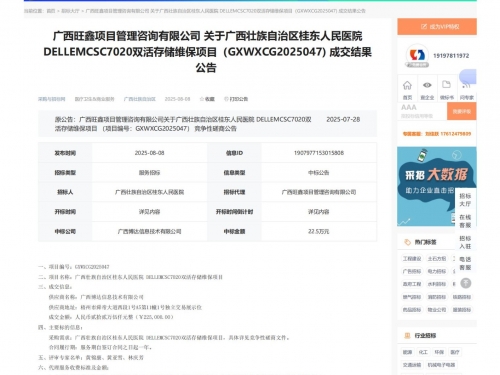Select the 土石方招标 hot tag

[x=437, y=259]
